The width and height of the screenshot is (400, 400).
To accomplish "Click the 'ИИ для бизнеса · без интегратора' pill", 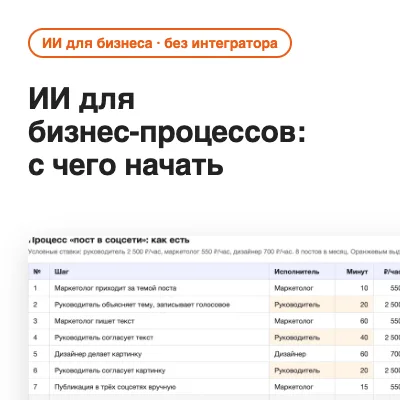I will [x=160, y=43].
